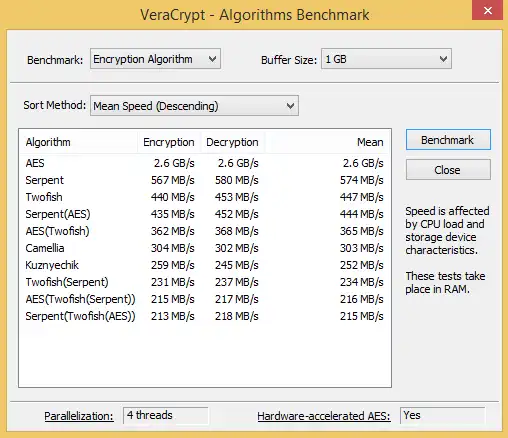This screenshot has width=508, height=438.
Task: Open the Sort Method dropdown
Action: point(194,106)
